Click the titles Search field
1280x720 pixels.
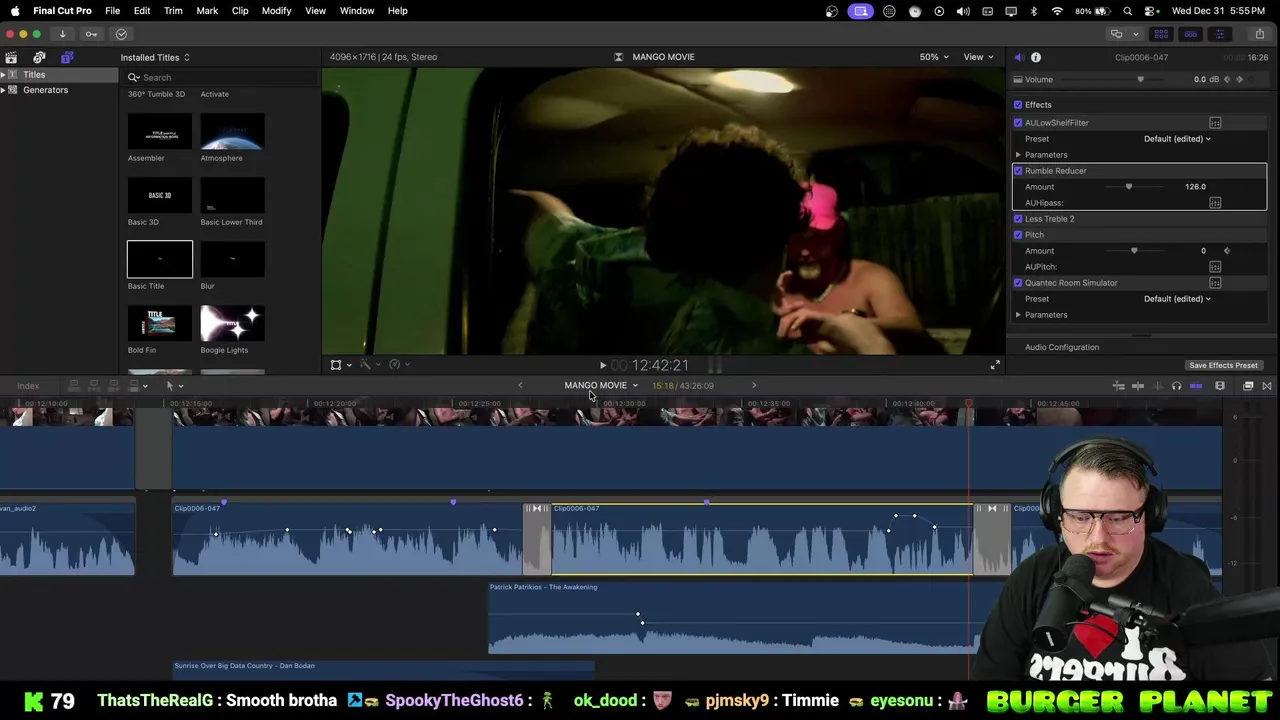220,78
